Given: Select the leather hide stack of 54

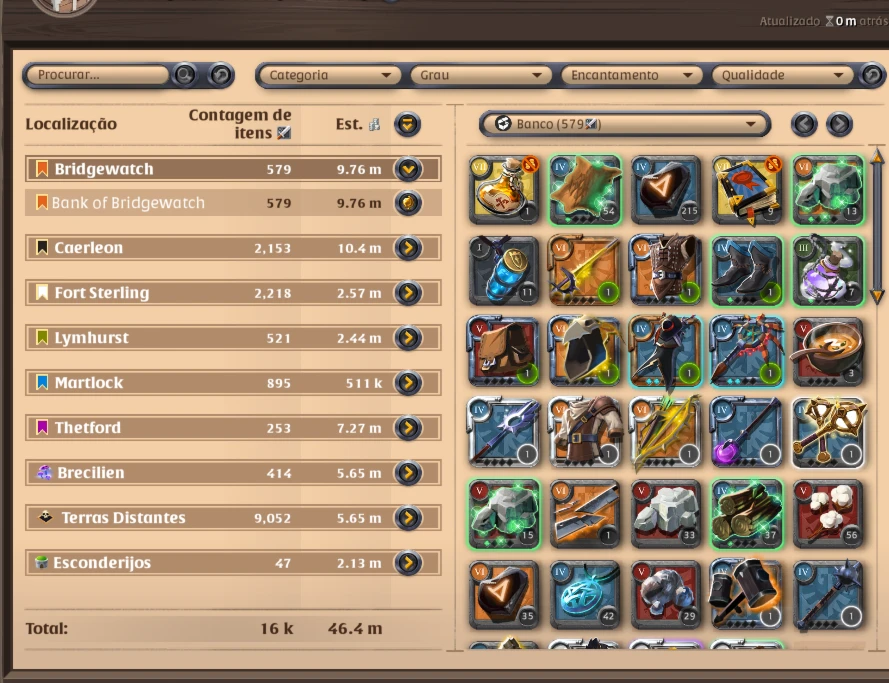Looking at the screenshot, I should (585, 190).
